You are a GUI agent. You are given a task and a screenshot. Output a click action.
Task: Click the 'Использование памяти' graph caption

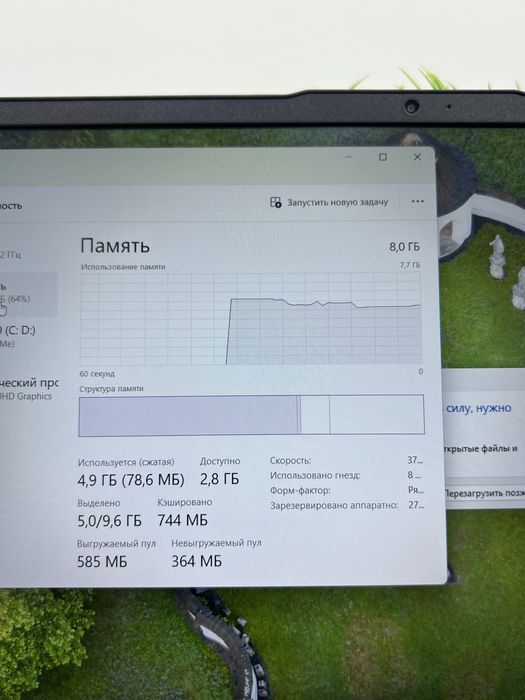tap(123, 267)
